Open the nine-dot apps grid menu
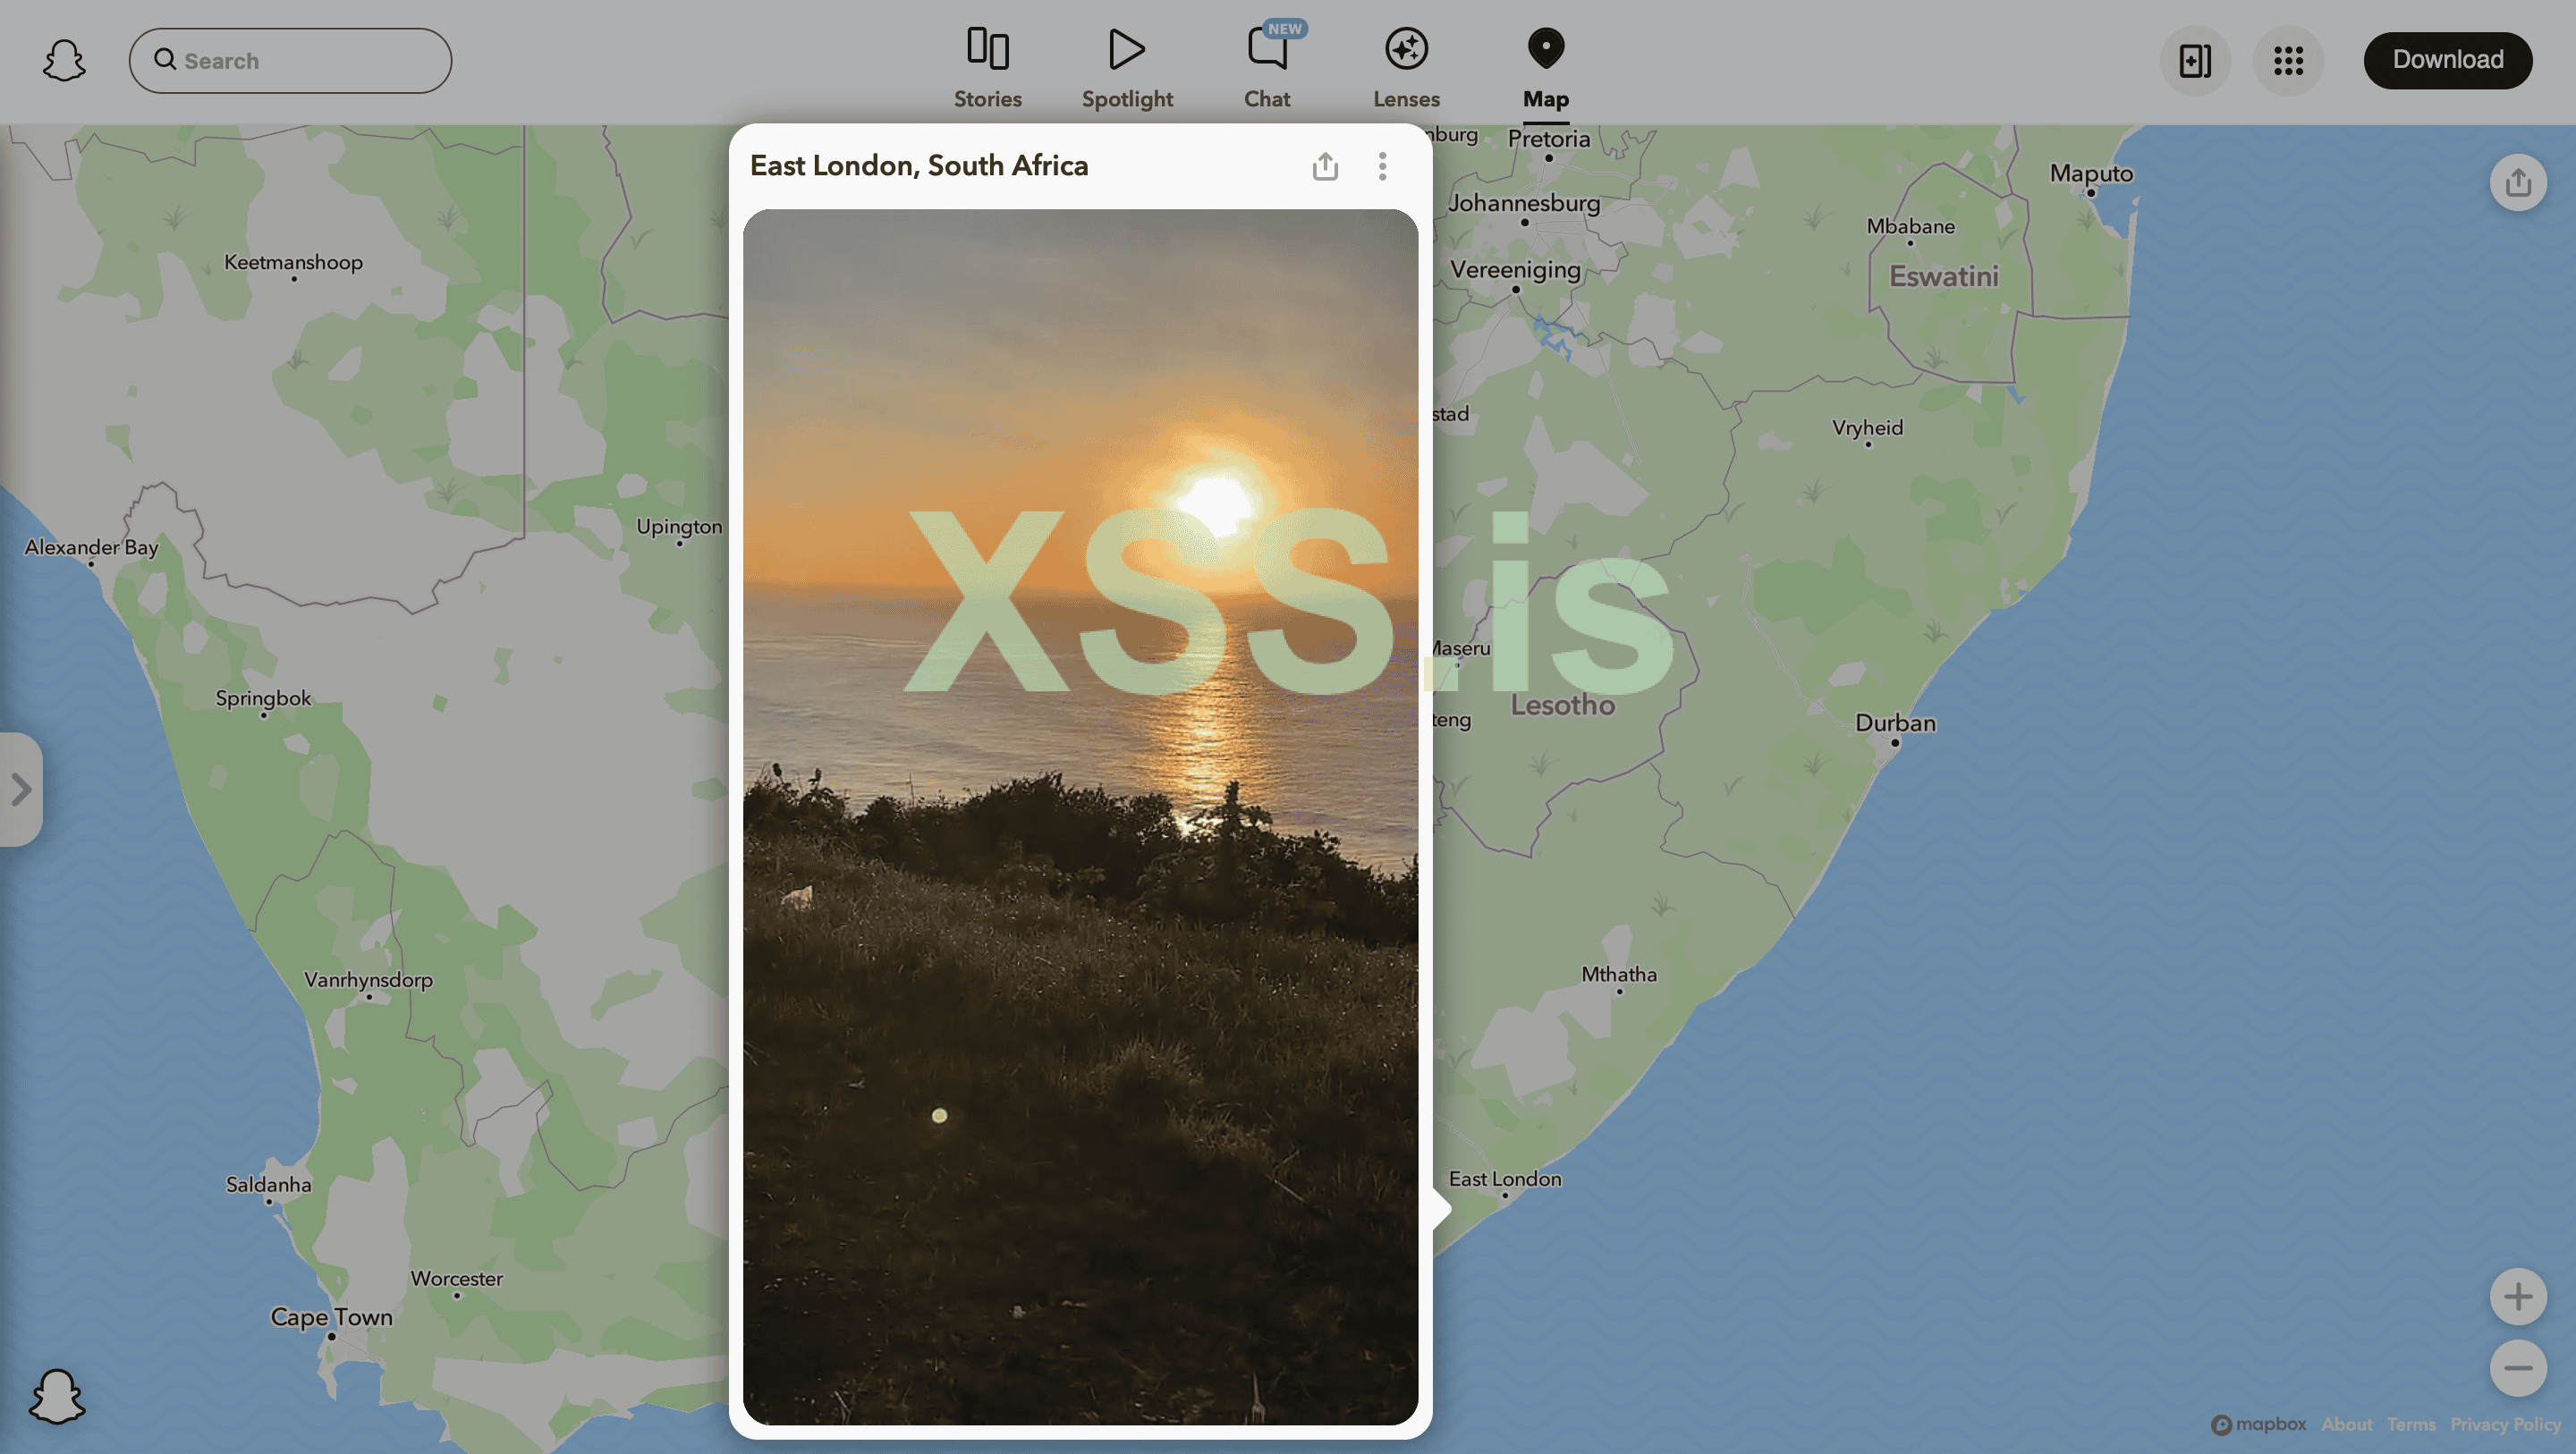The width and height of the screenshot is (2576, 1454). 2288,61
